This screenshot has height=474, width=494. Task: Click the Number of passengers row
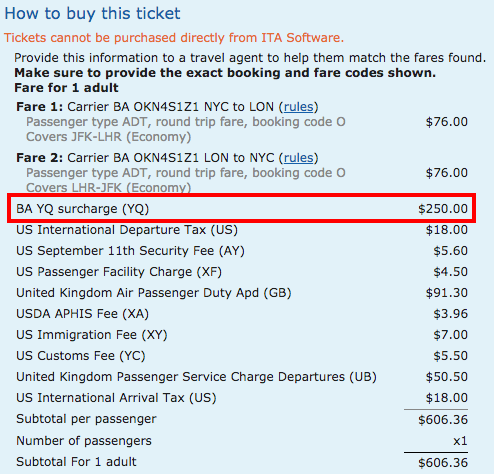242,441
